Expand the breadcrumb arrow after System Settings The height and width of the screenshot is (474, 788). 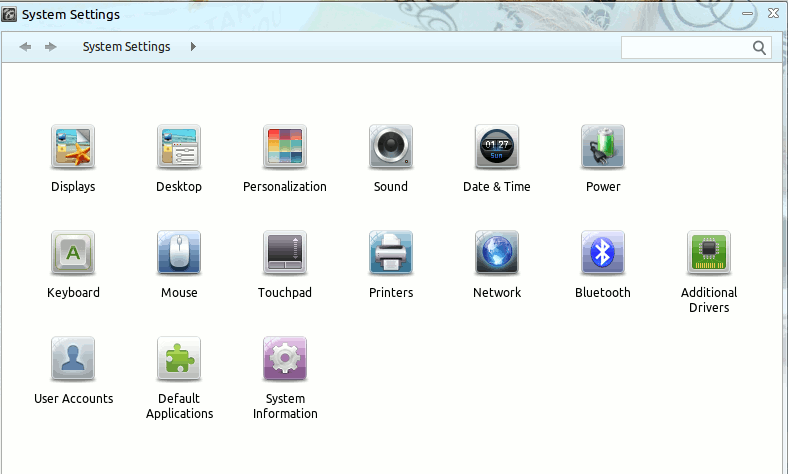click(x=193, y=47)
